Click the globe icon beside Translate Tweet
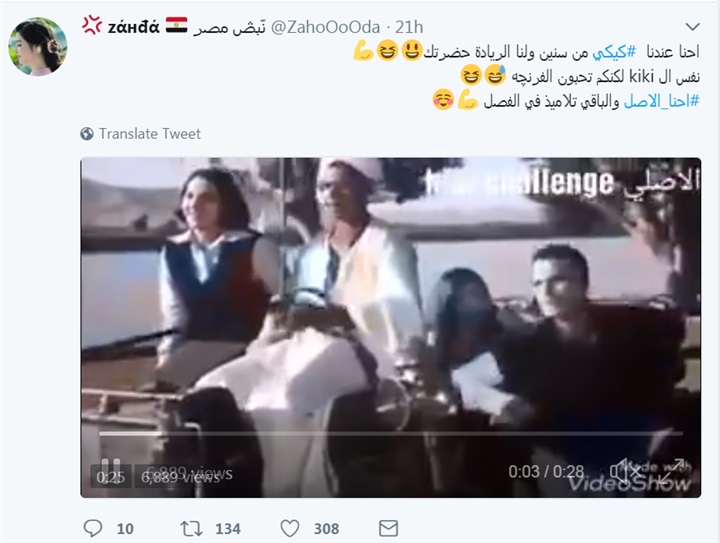This screenshot has height=543, width=720. coord(87,134)
